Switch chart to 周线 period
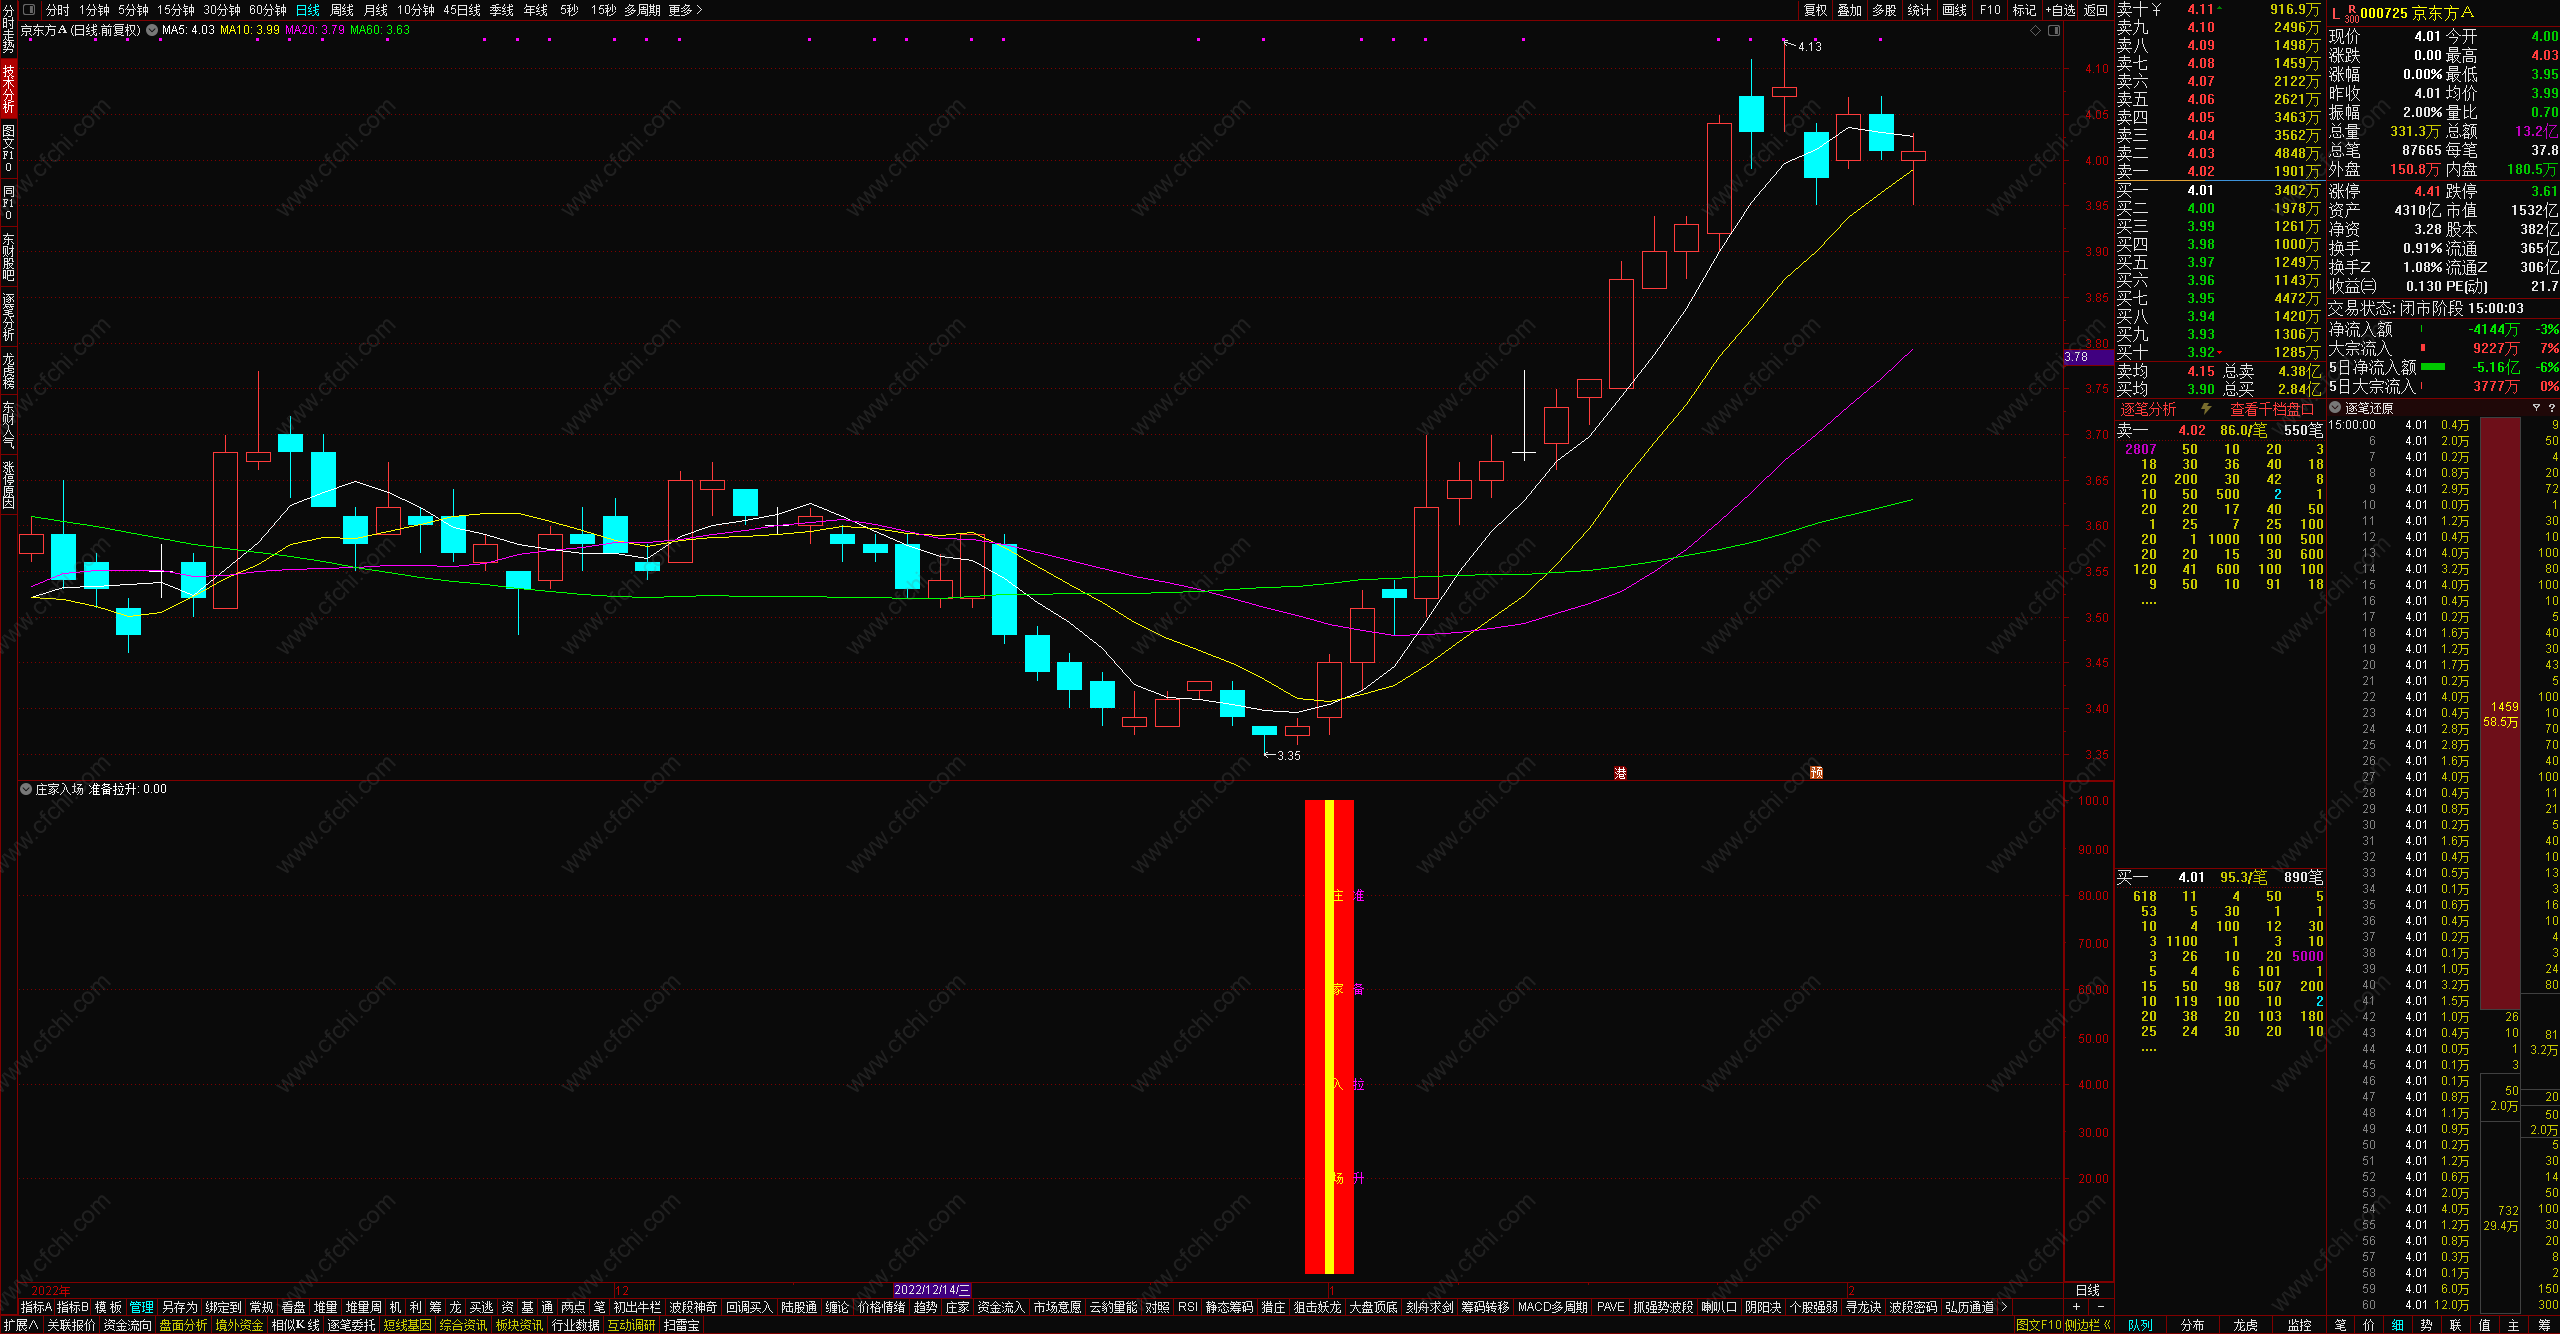The height and width of the screenshot is (1334, 2560). (342, 10)
